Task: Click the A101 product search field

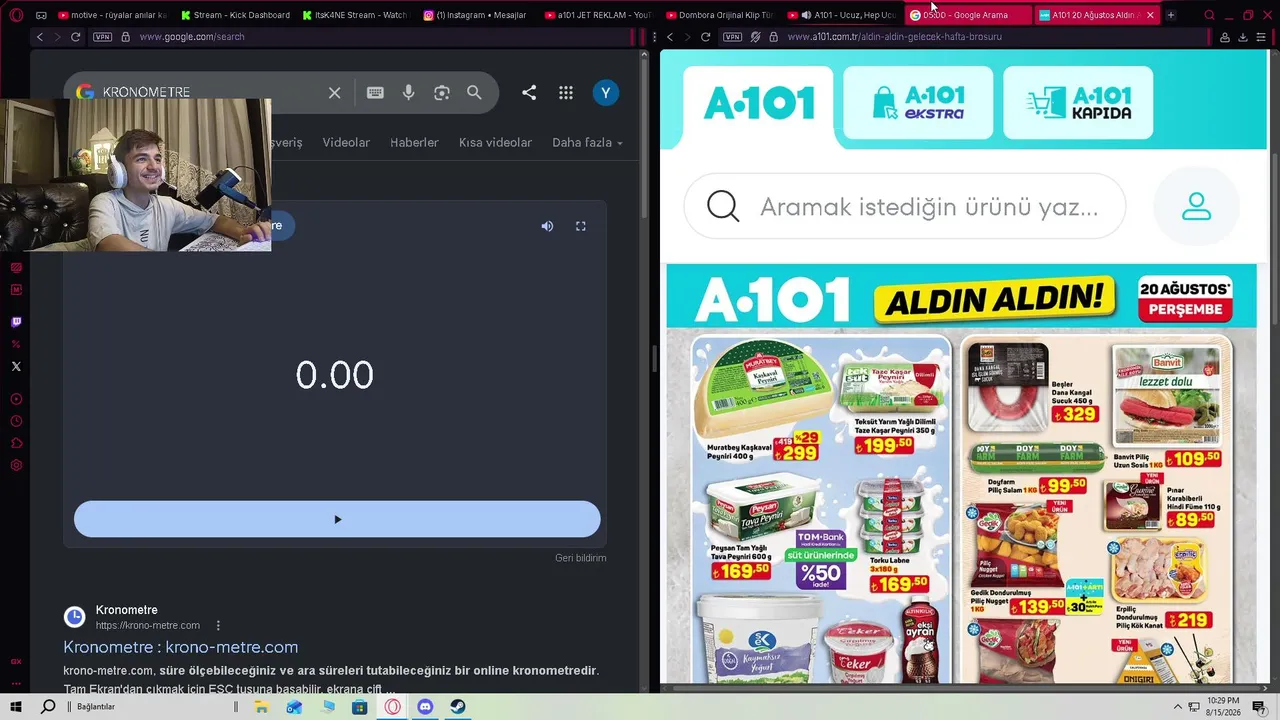Action: 905,206
